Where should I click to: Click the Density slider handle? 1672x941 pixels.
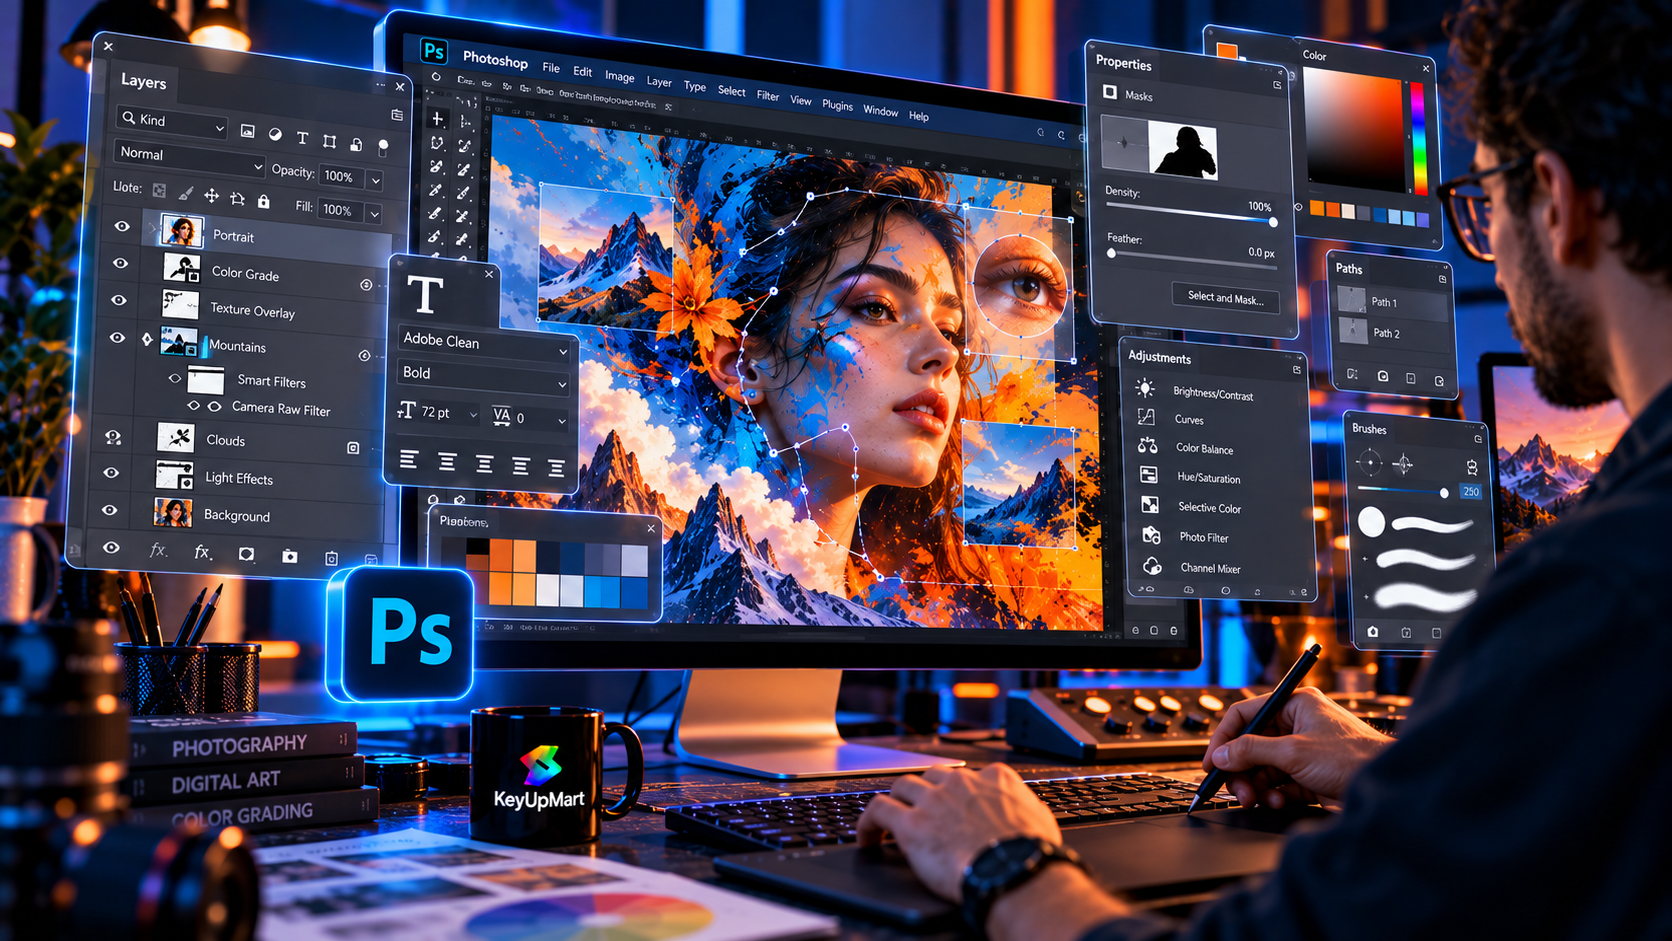coord(1273,222)
